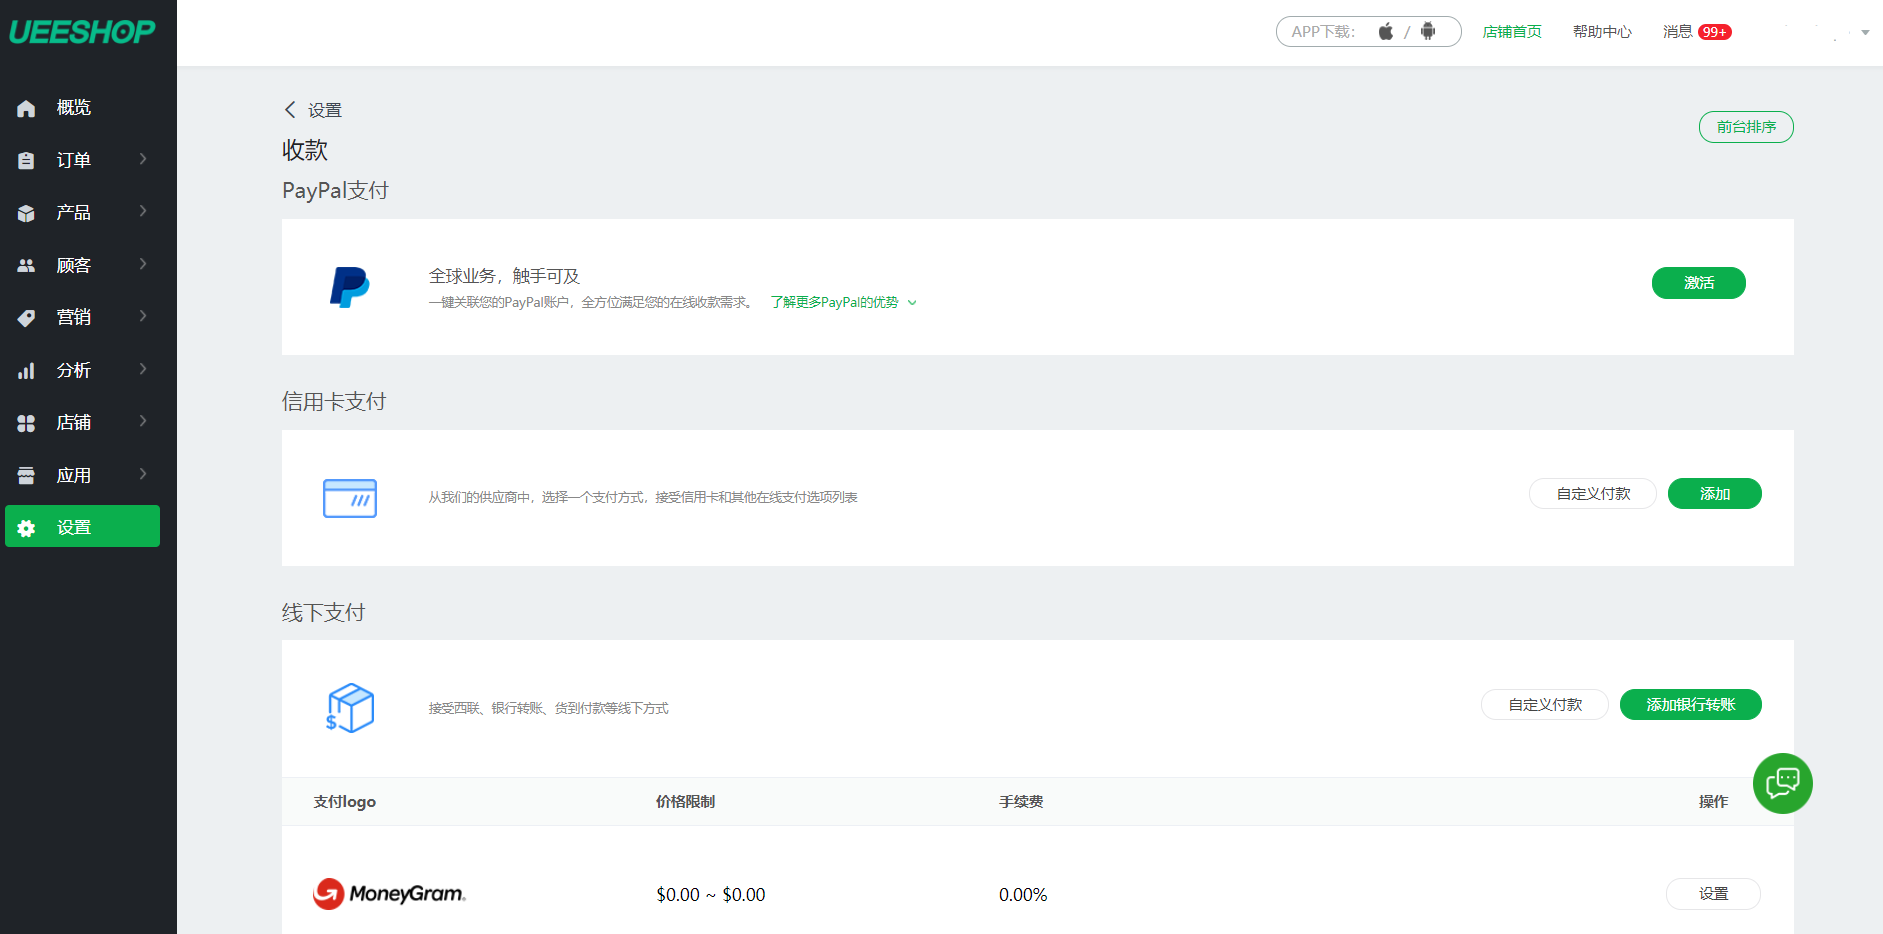Click the 99+ message badge

pos(1715,32)
